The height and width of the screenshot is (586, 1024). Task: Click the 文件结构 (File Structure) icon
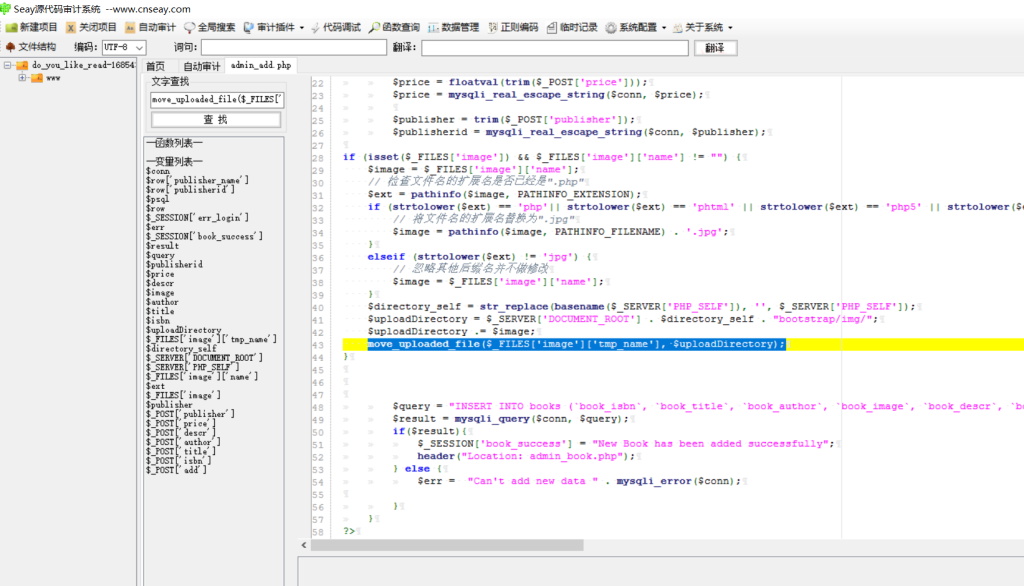(x=11, y=47)
